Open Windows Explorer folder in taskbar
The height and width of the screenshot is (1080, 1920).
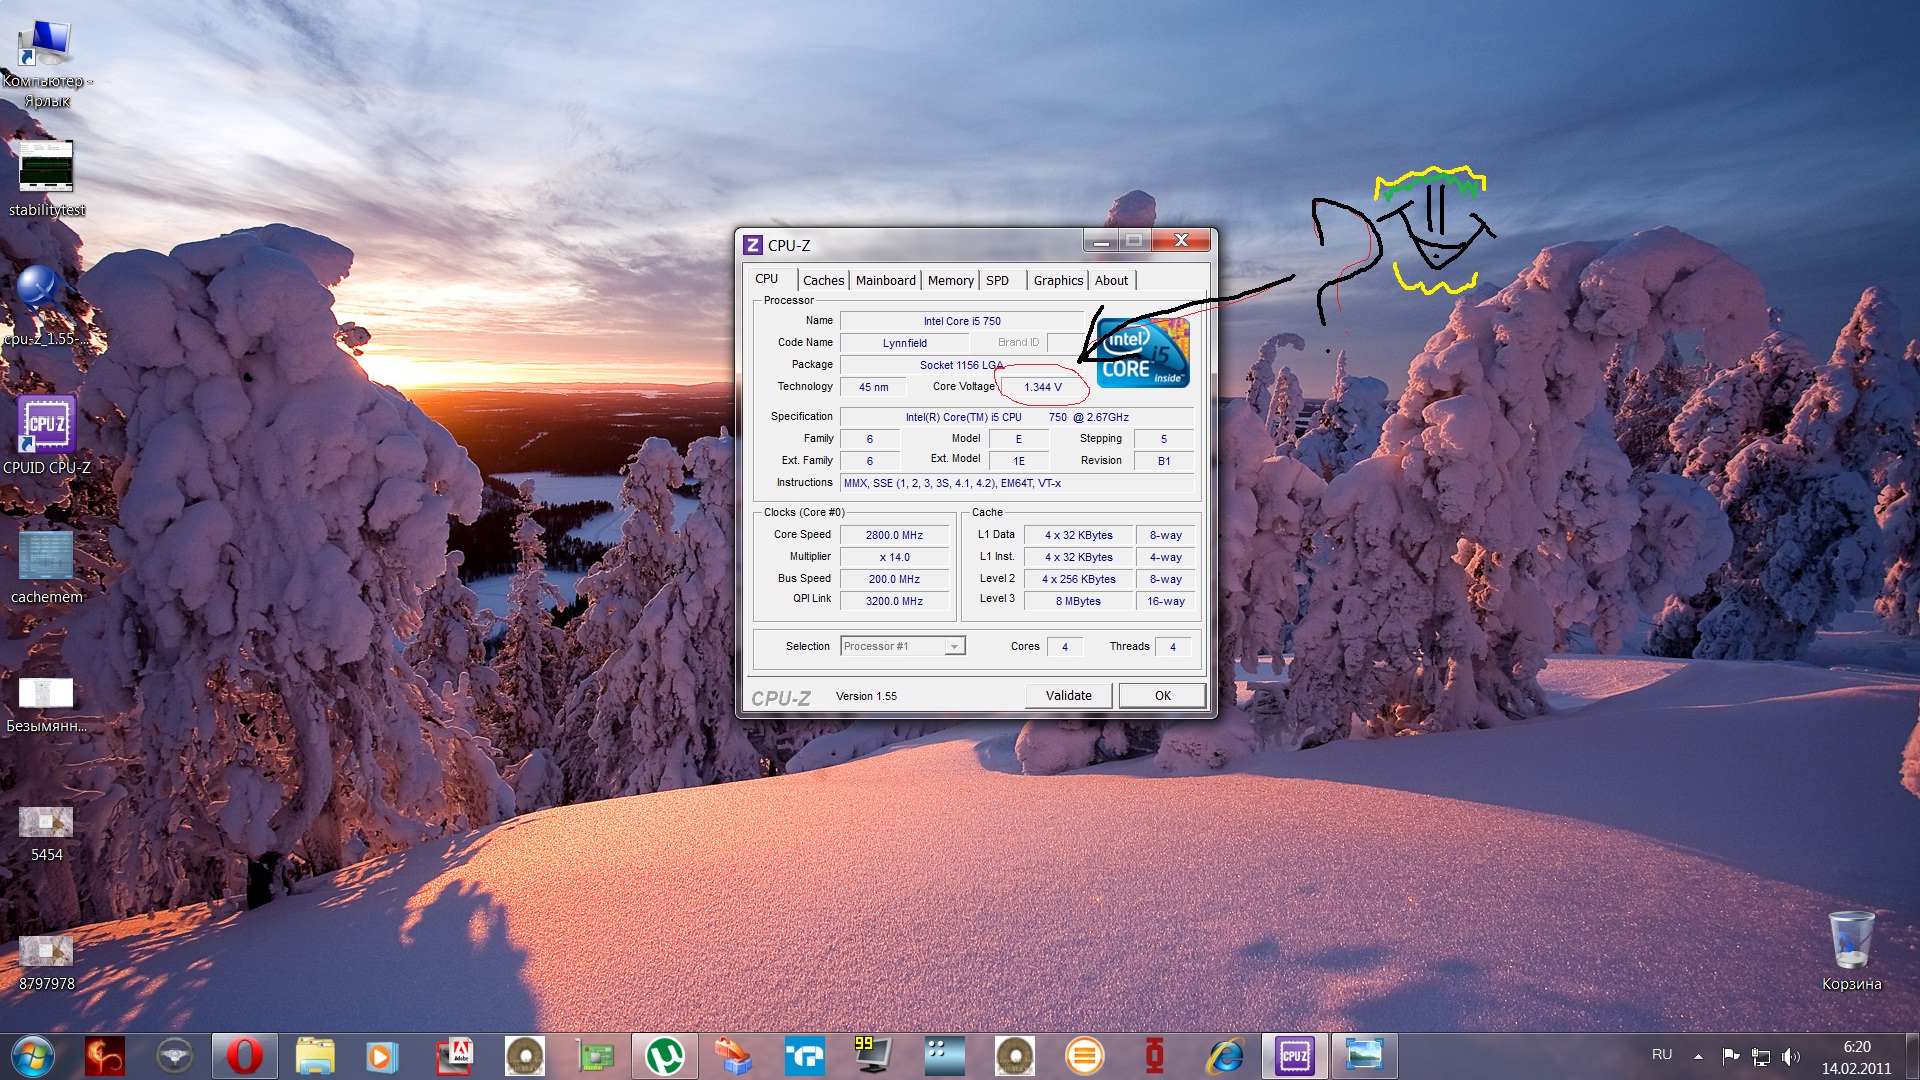pyautogui.click(x=314, y=1056)
